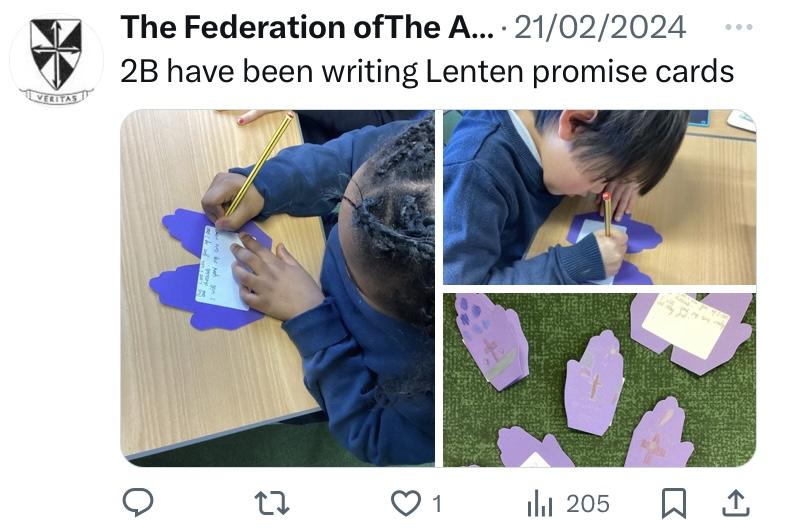Screen dimensions: 797x532
Task: Open photo of boy leaning over desk
Action: click(599, 197)
